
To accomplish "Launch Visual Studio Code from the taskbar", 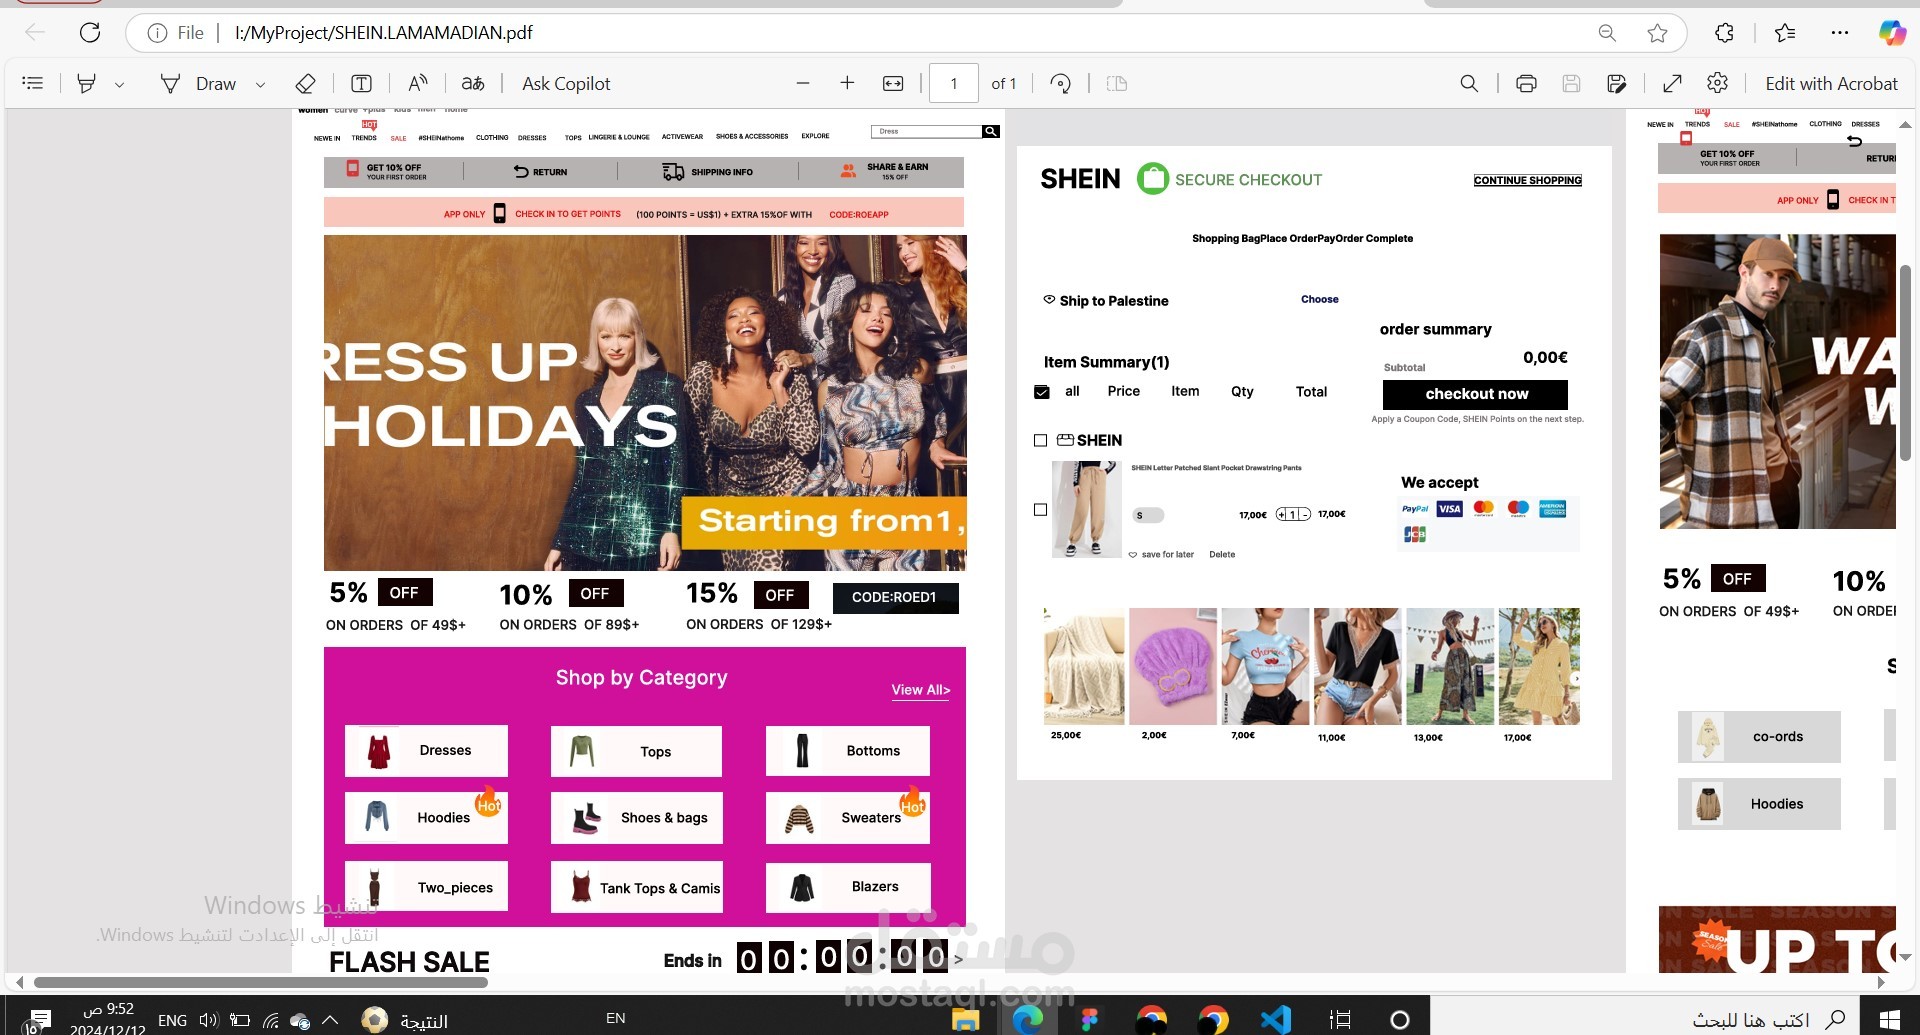I will [1275, 1020].
